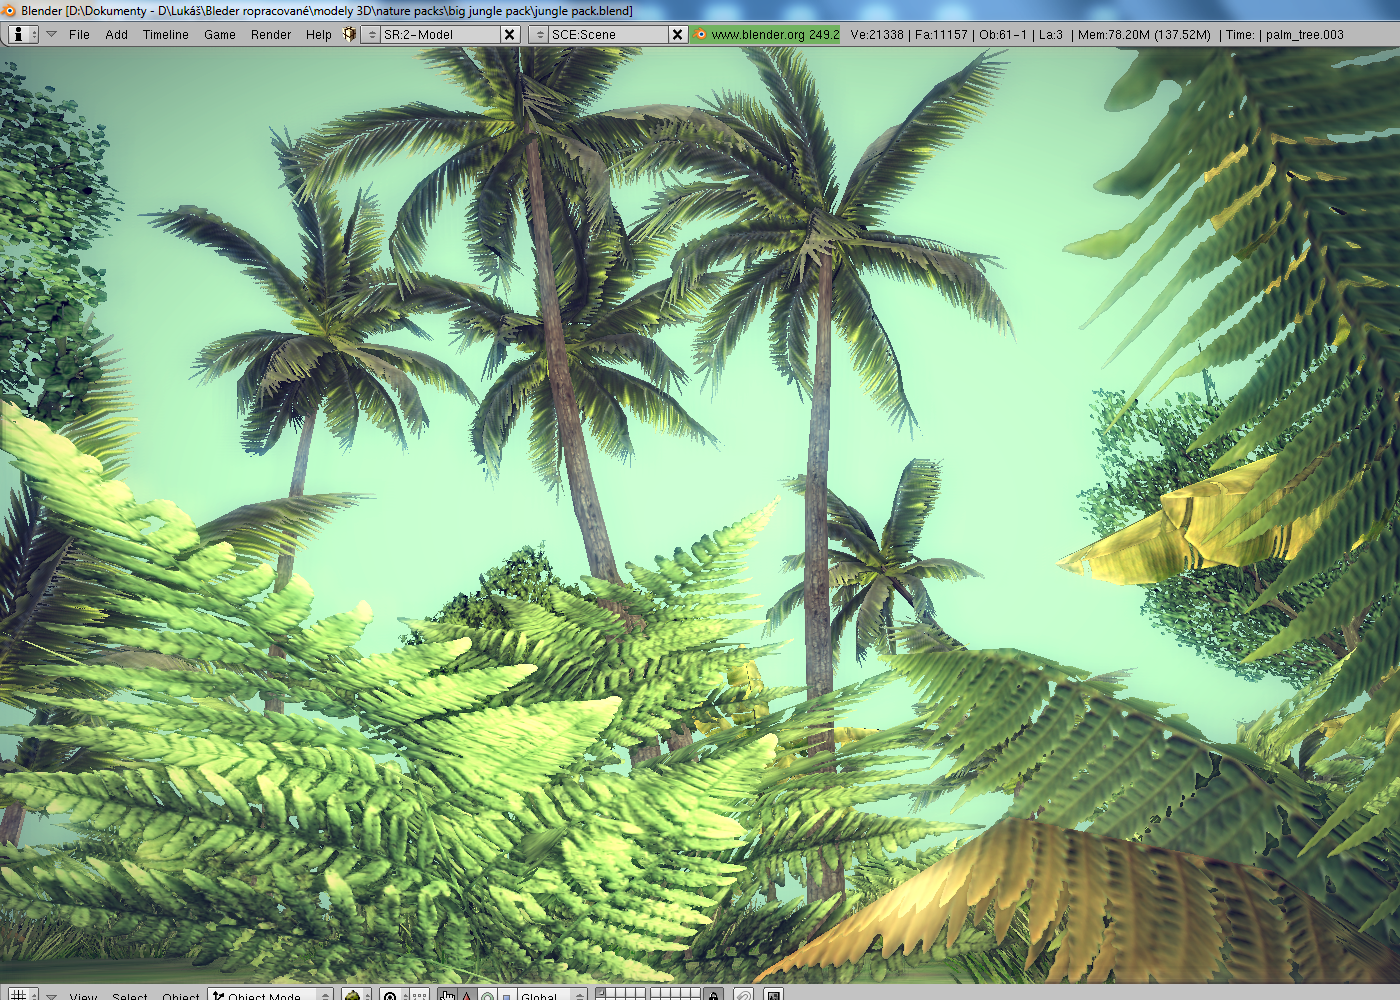Image resolution: width=1400 pixels, height=1000 pixels.
Task: Click the pivot point icon in the viewport header
Action: click(x=389, y=995)
